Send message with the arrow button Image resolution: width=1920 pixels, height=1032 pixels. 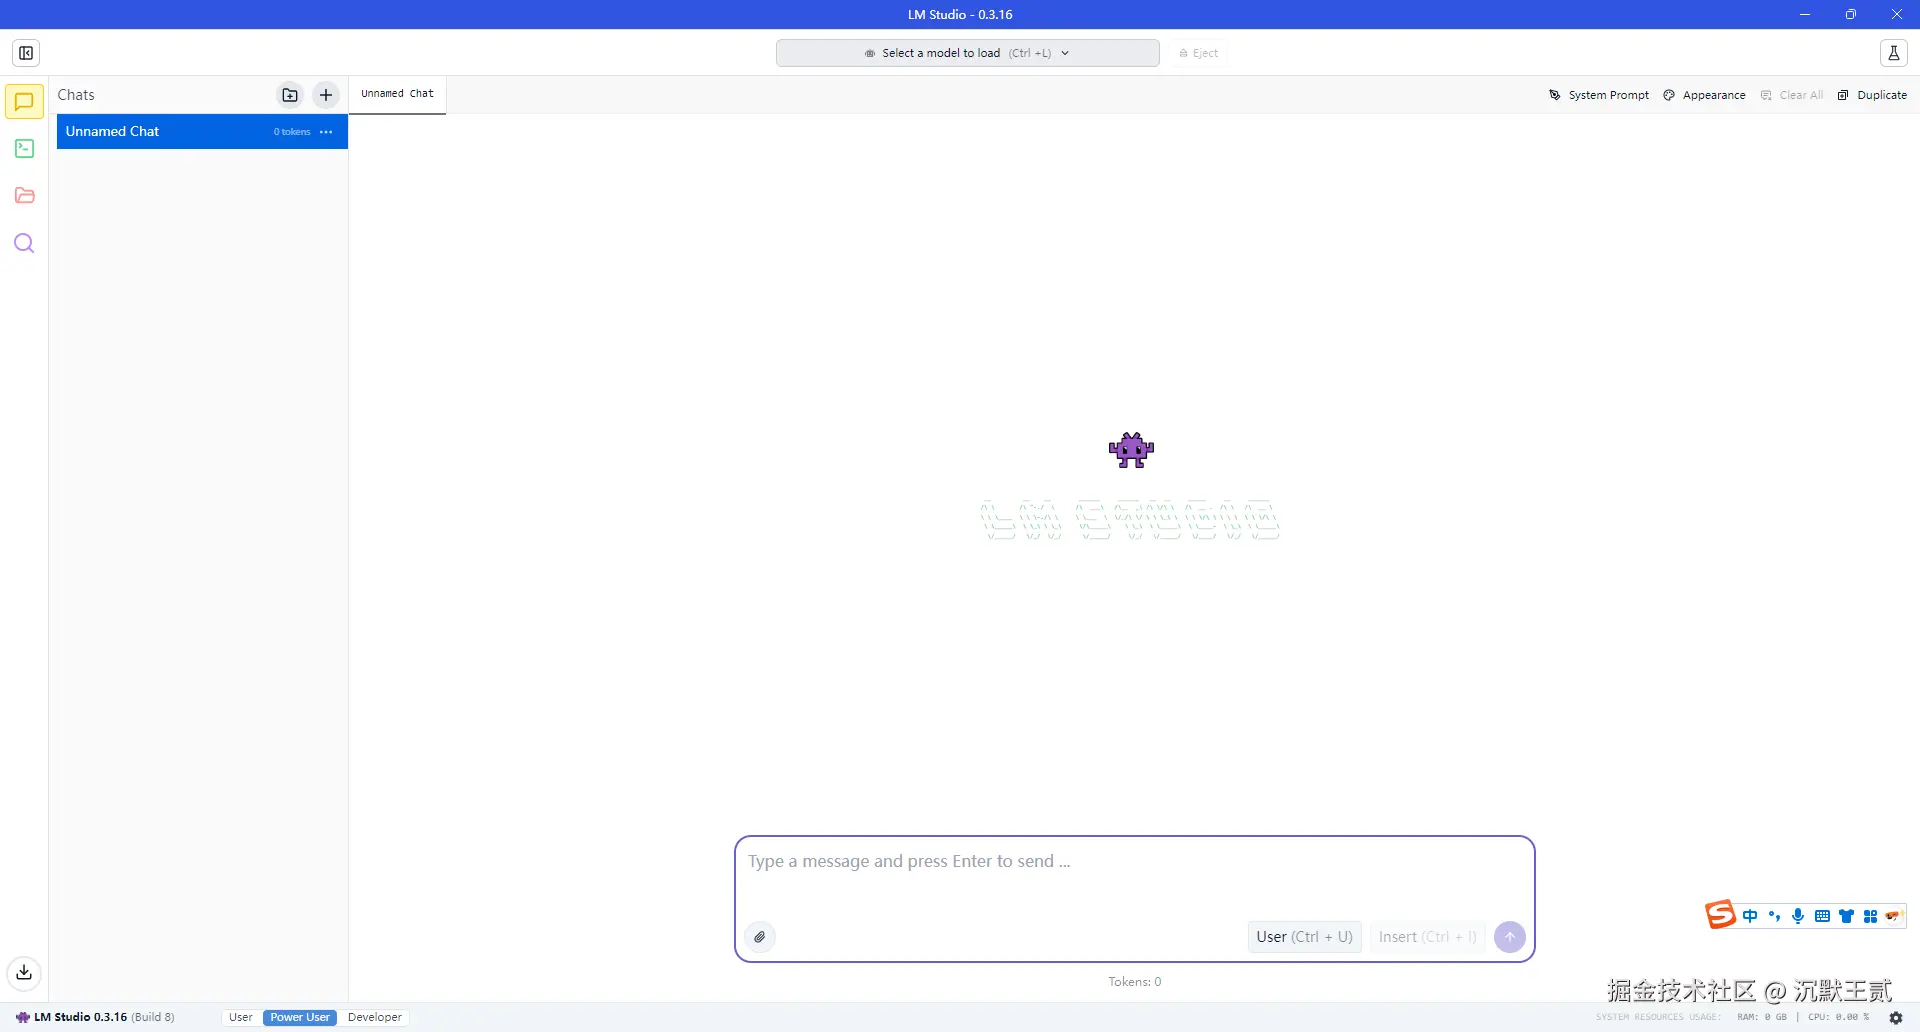coord(1510,937)
